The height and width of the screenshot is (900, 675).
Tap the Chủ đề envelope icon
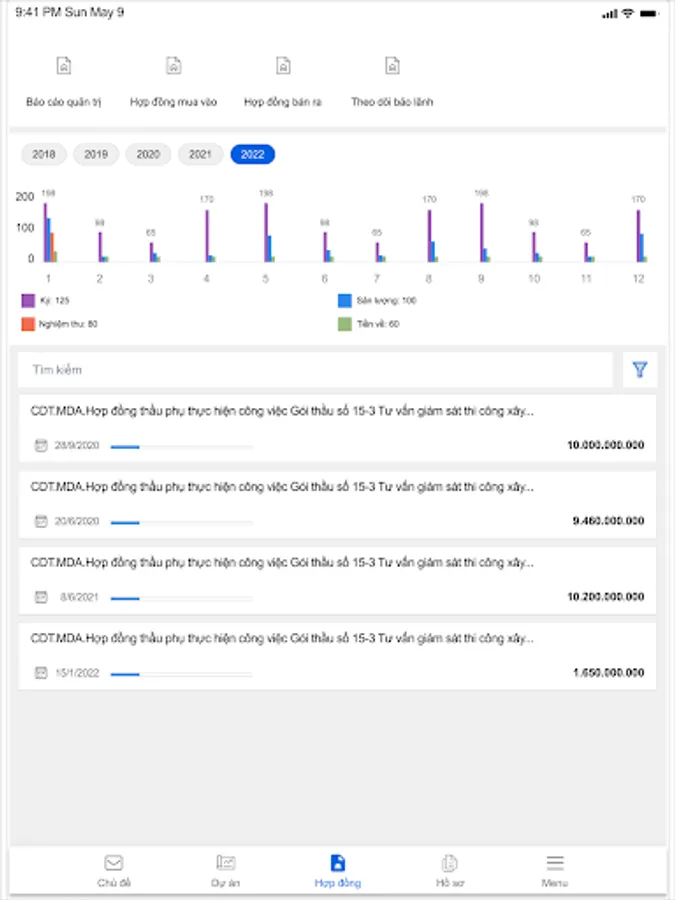[x=114, y=862]
